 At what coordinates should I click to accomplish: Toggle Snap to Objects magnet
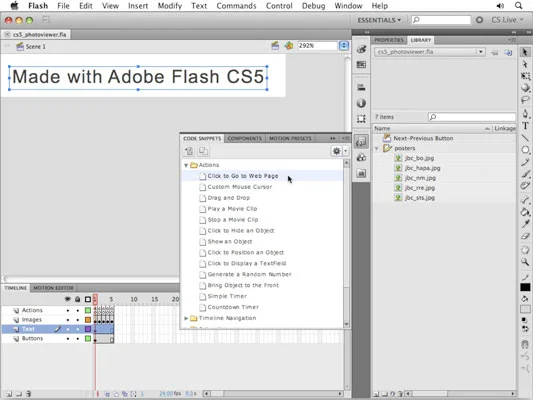(x=525, y=345)
